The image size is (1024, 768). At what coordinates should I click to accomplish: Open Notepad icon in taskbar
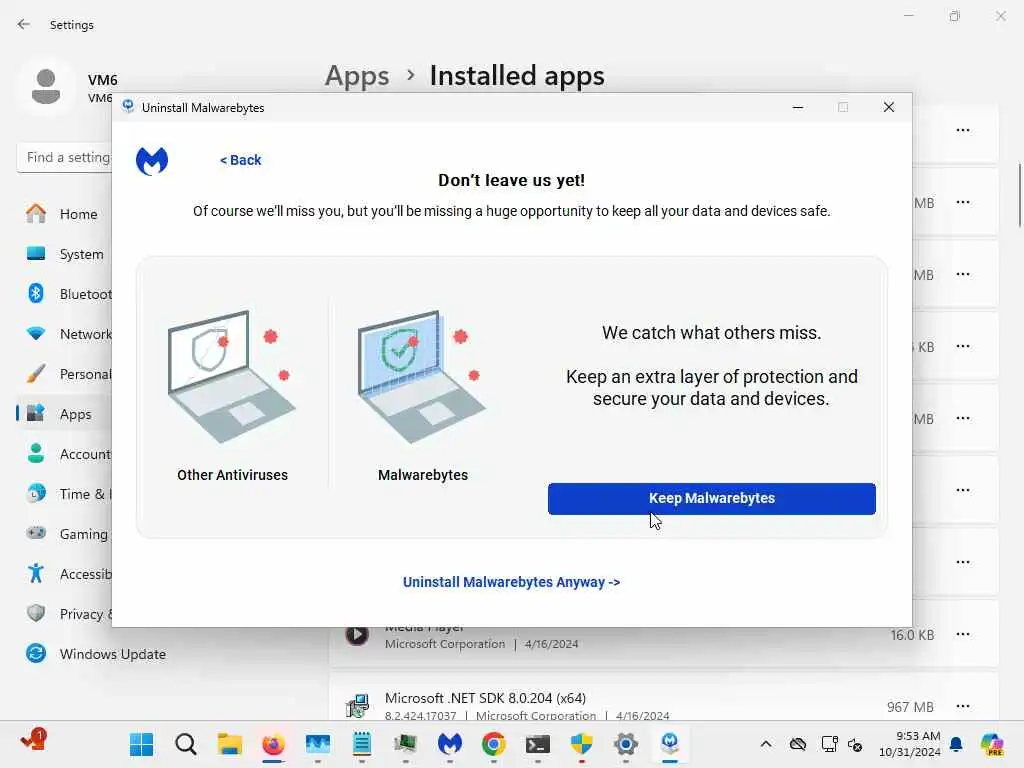tap(362, 744)
